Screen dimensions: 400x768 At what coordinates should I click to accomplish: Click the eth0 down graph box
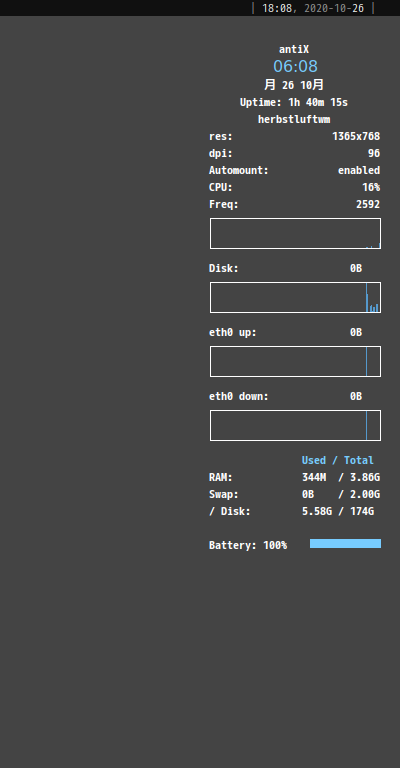(295, 425)
